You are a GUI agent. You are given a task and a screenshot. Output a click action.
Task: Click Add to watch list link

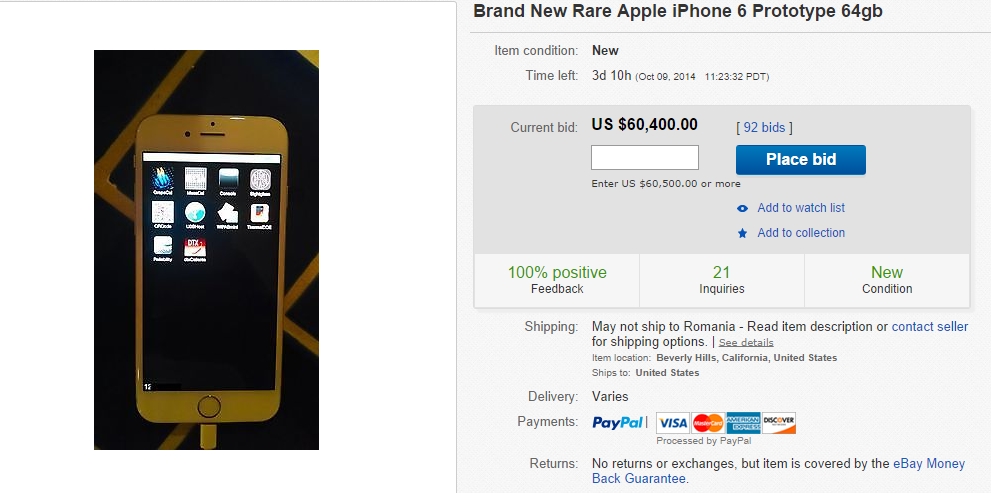coord(801,208)
